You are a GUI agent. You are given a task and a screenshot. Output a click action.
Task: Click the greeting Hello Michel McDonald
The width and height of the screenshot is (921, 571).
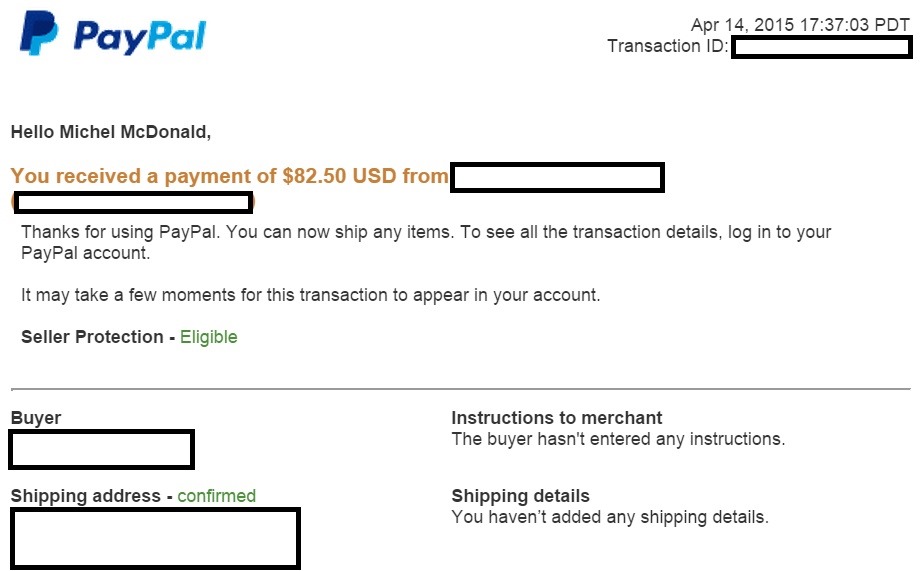pyautogui.click(x=111, y=132)
